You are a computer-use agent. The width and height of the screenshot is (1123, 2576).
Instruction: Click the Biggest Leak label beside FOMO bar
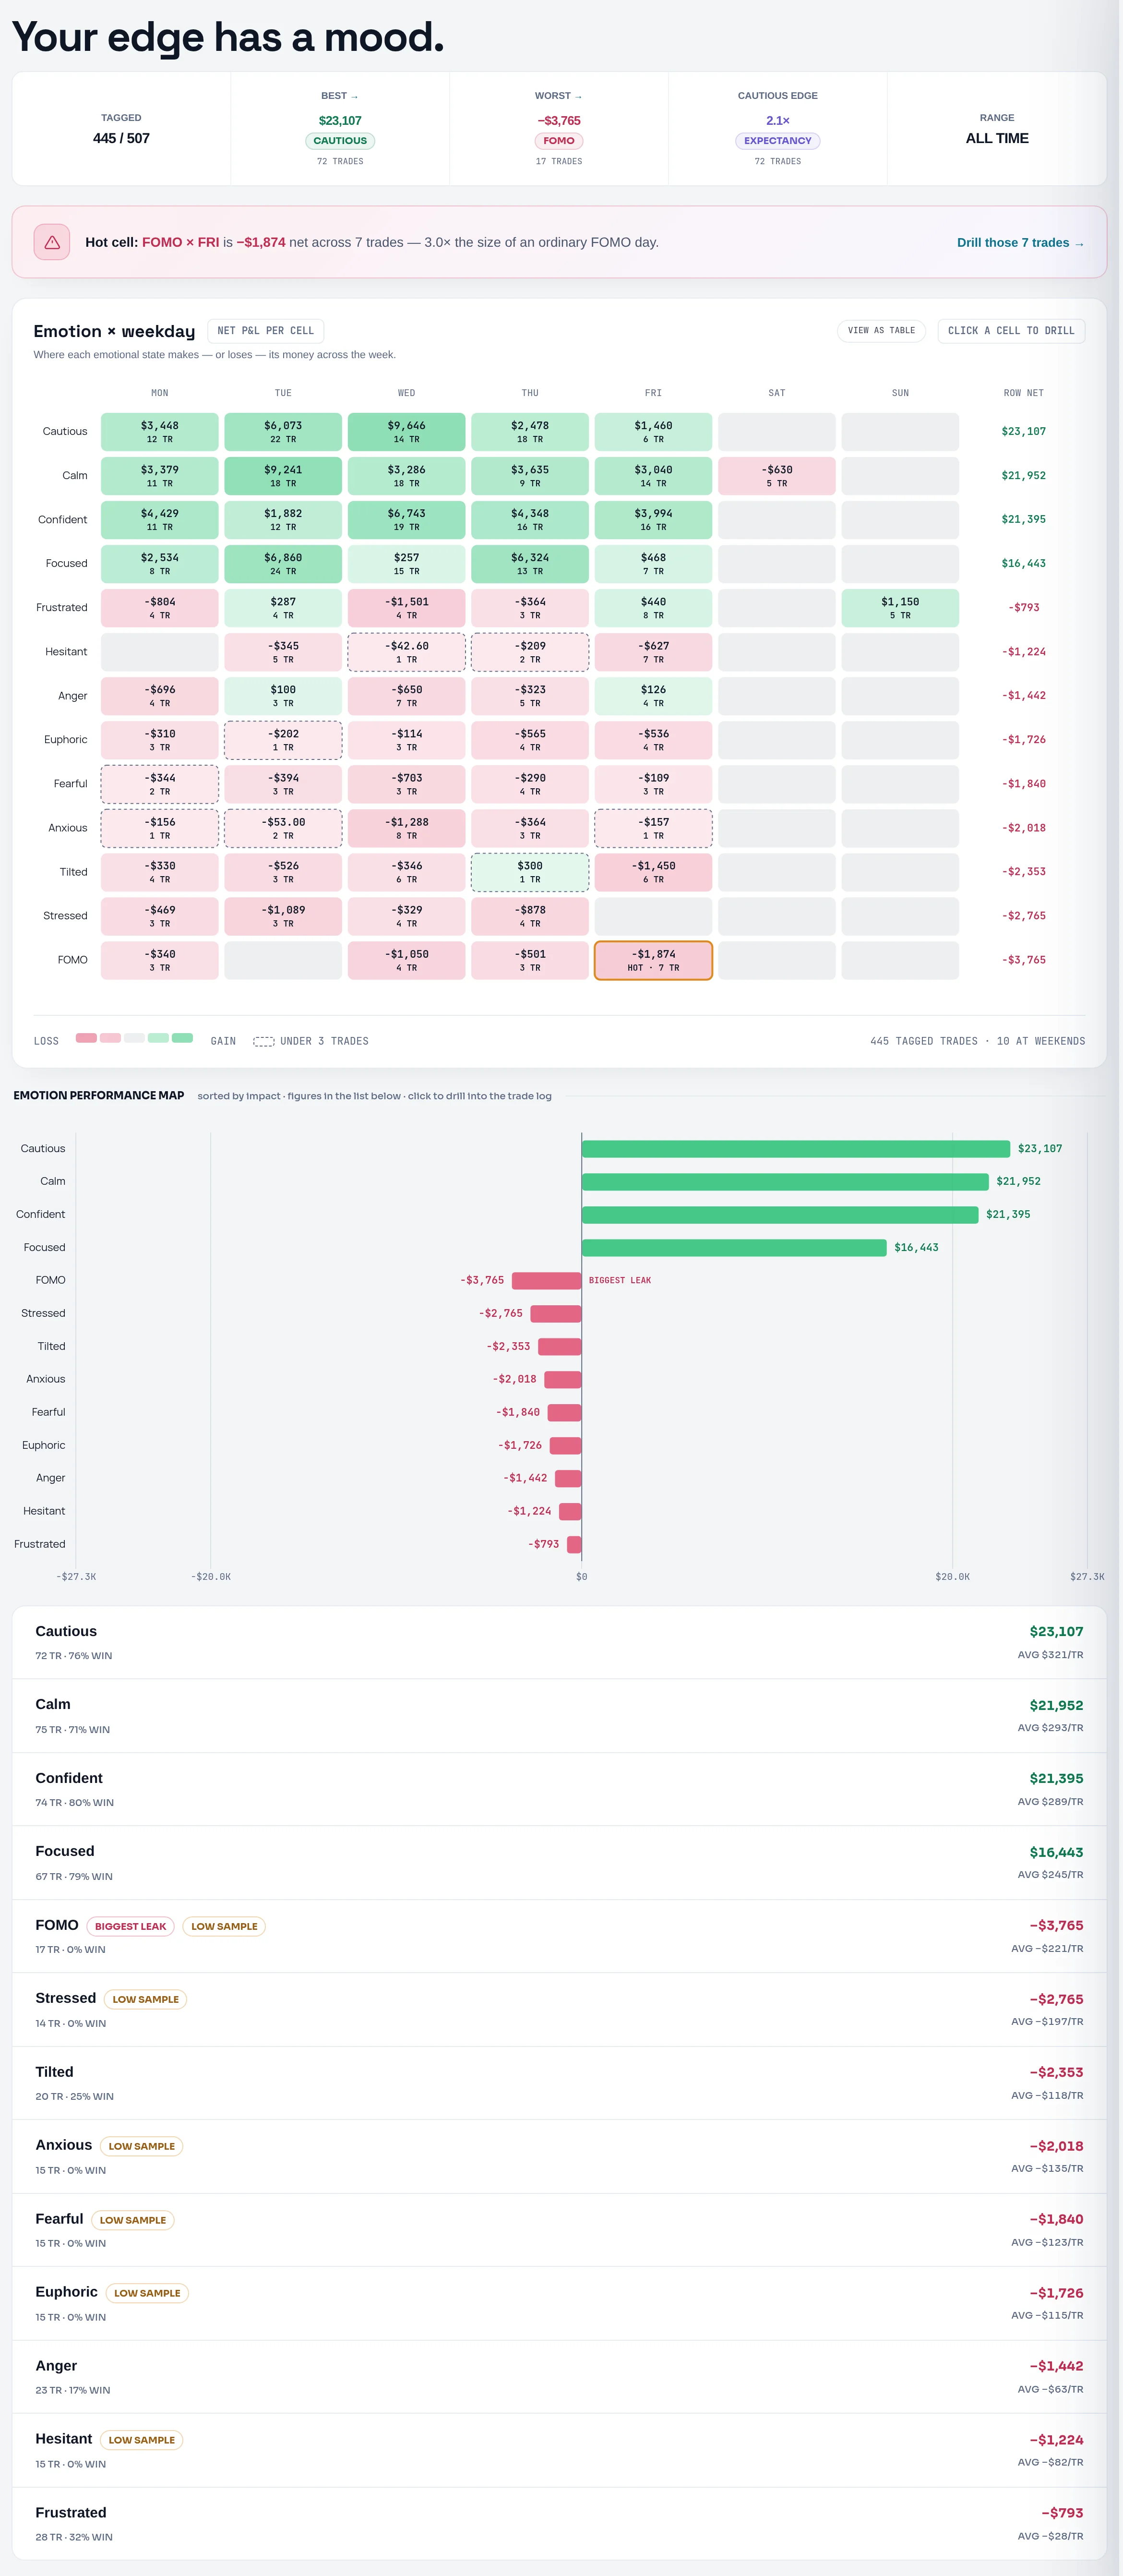(620, 1281)
